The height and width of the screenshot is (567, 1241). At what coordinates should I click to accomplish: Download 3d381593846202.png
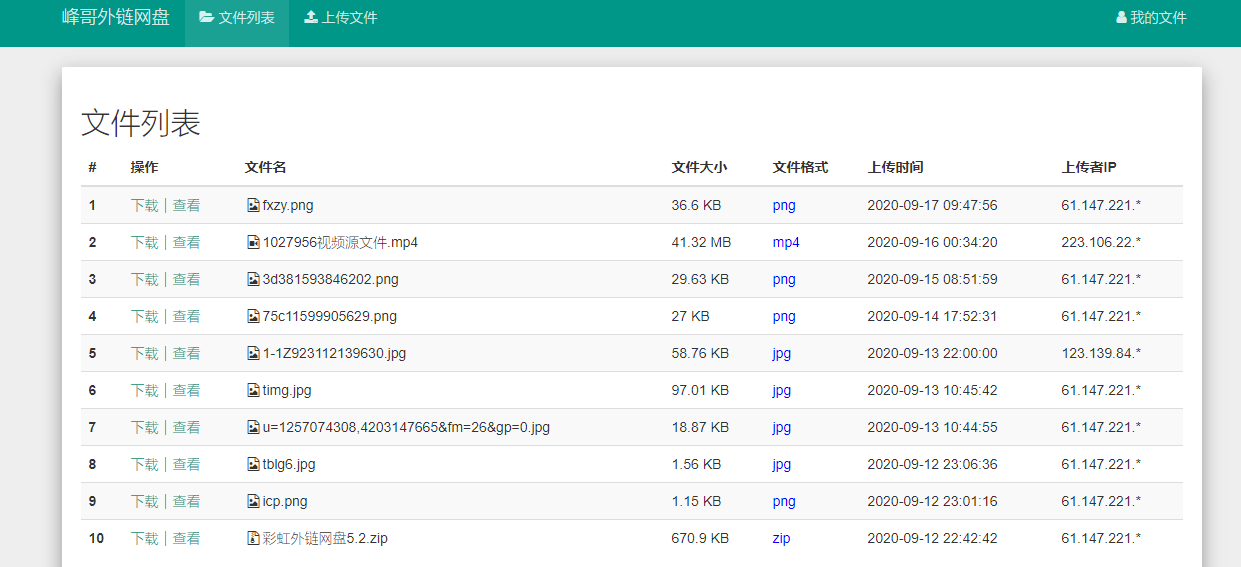144,279
